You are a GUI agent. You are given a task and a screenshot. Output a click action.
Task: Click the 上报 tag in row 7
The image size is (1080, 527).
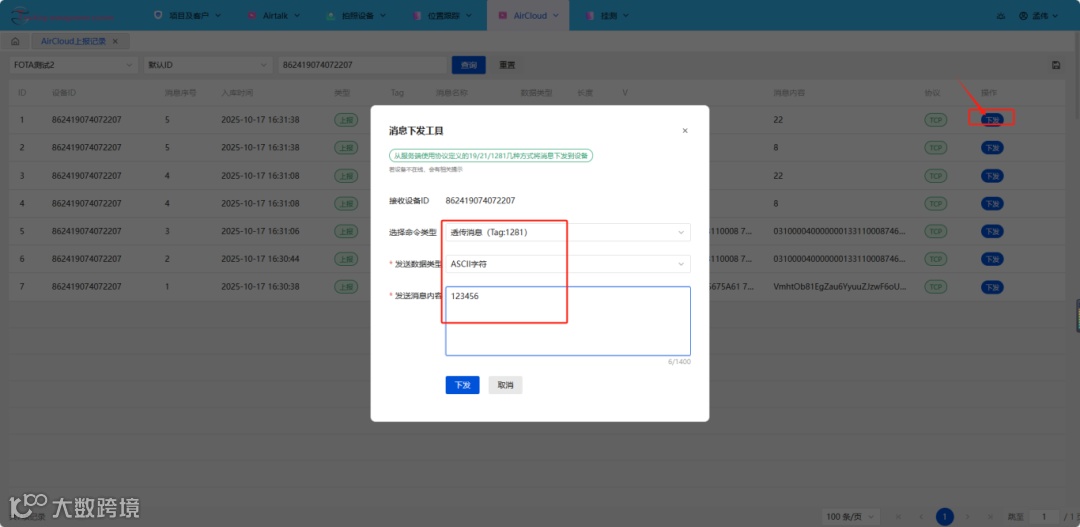pos(346,286)
